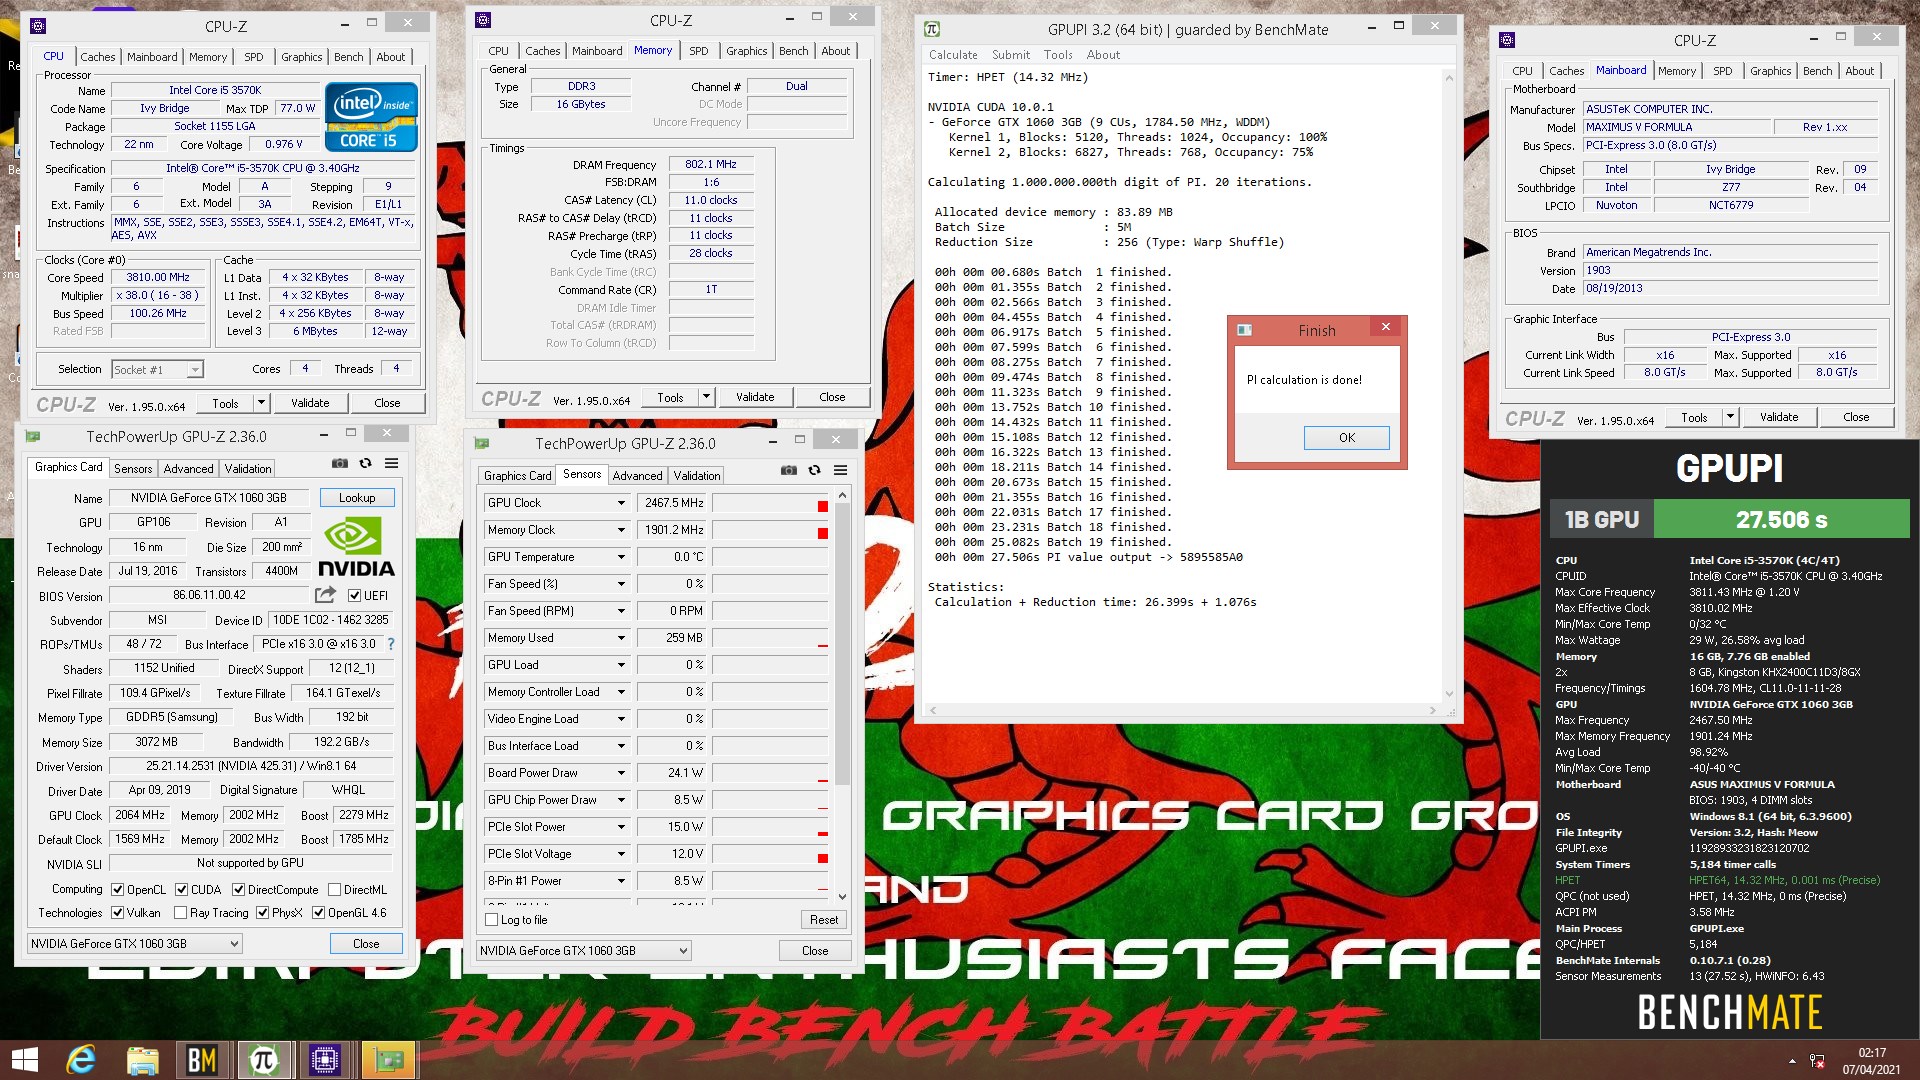The image size is (1920, 1080).
Task: Click network icon in system tray
Action: point(1817,1061)
